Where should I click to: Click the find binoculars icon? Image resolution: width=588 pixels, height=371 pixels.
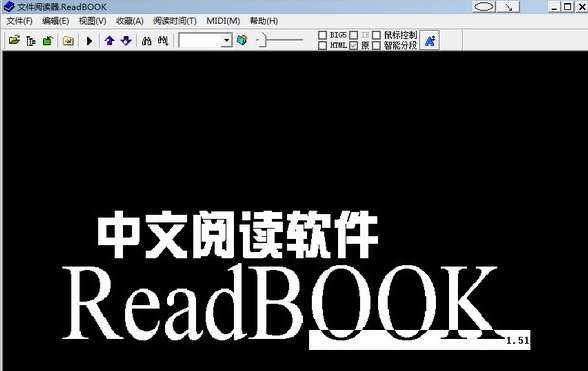(147, 41)
